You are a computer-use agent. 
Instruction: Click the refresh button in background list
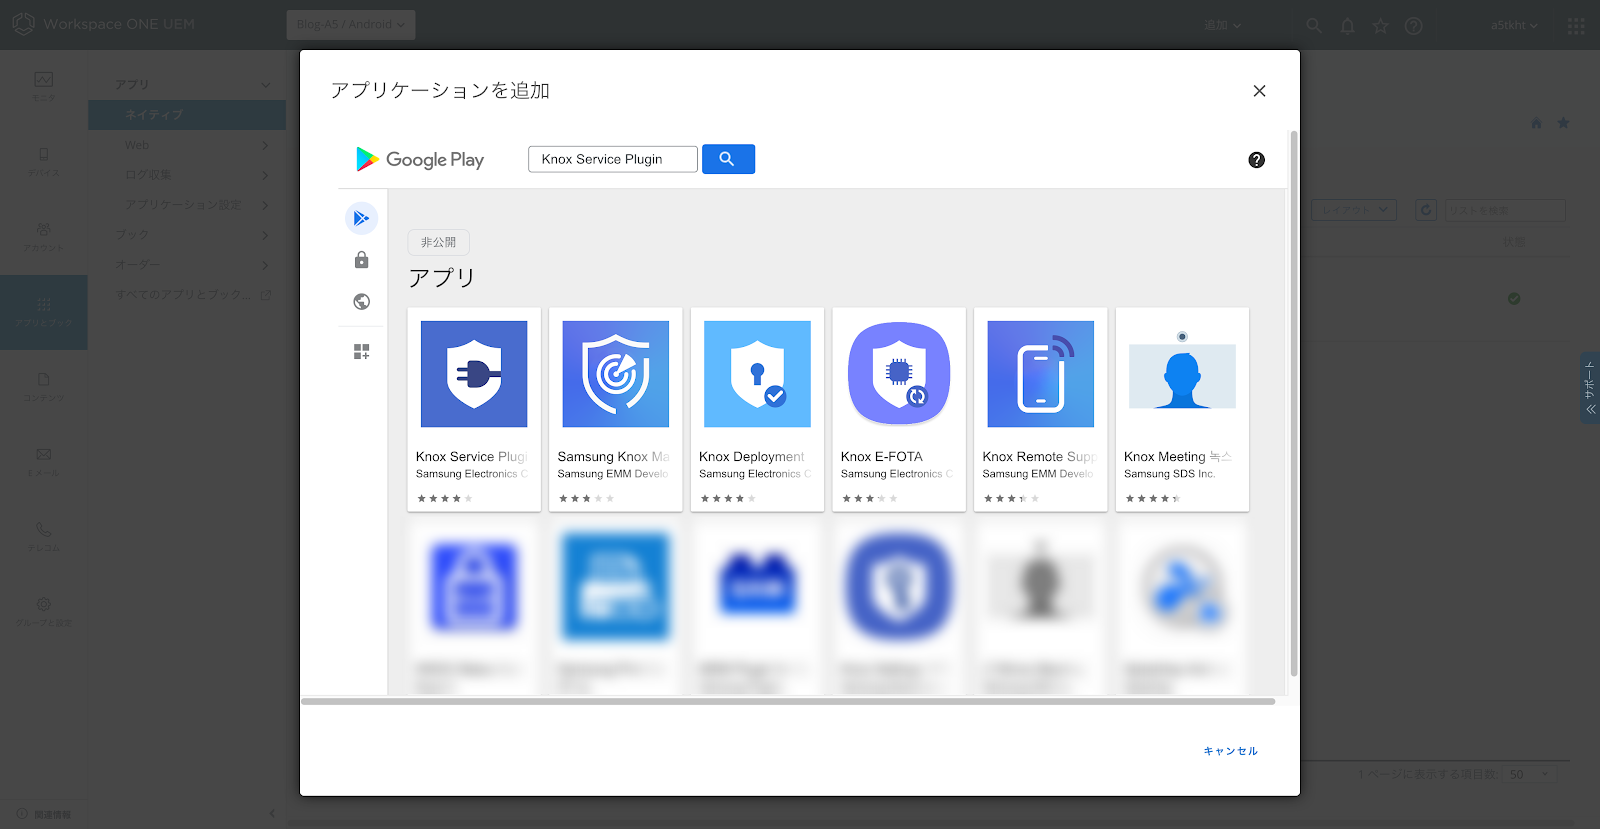(1427, 210)
